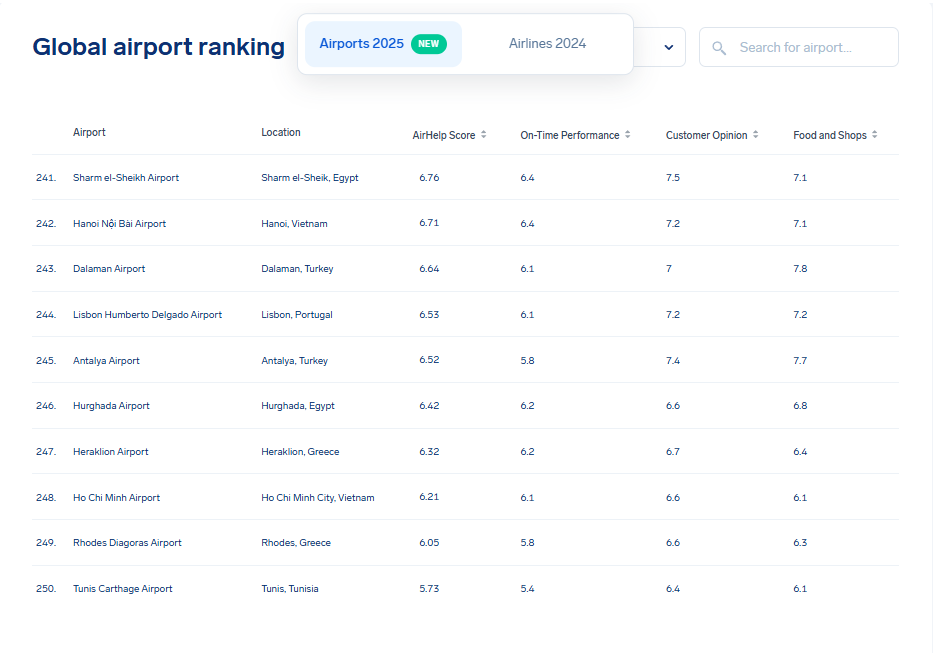
Task: Click the Airport column header
Action: tap(89, 132)
